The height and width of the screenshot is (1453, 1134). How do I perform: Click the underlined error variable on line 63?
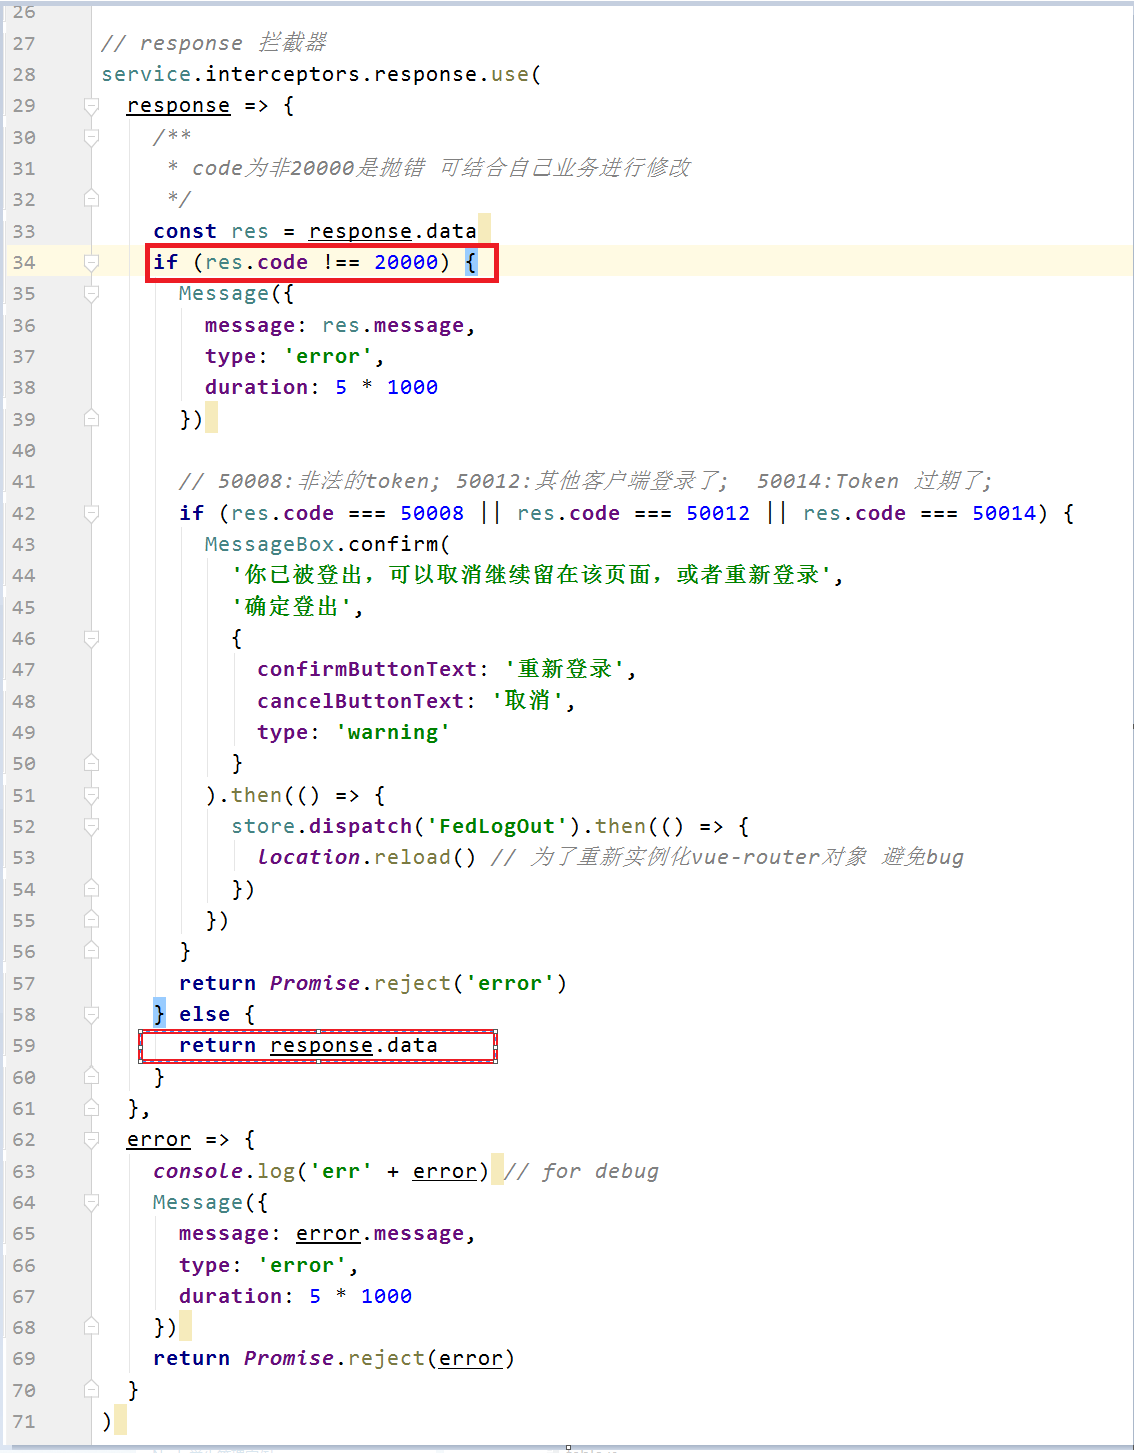444,1171
